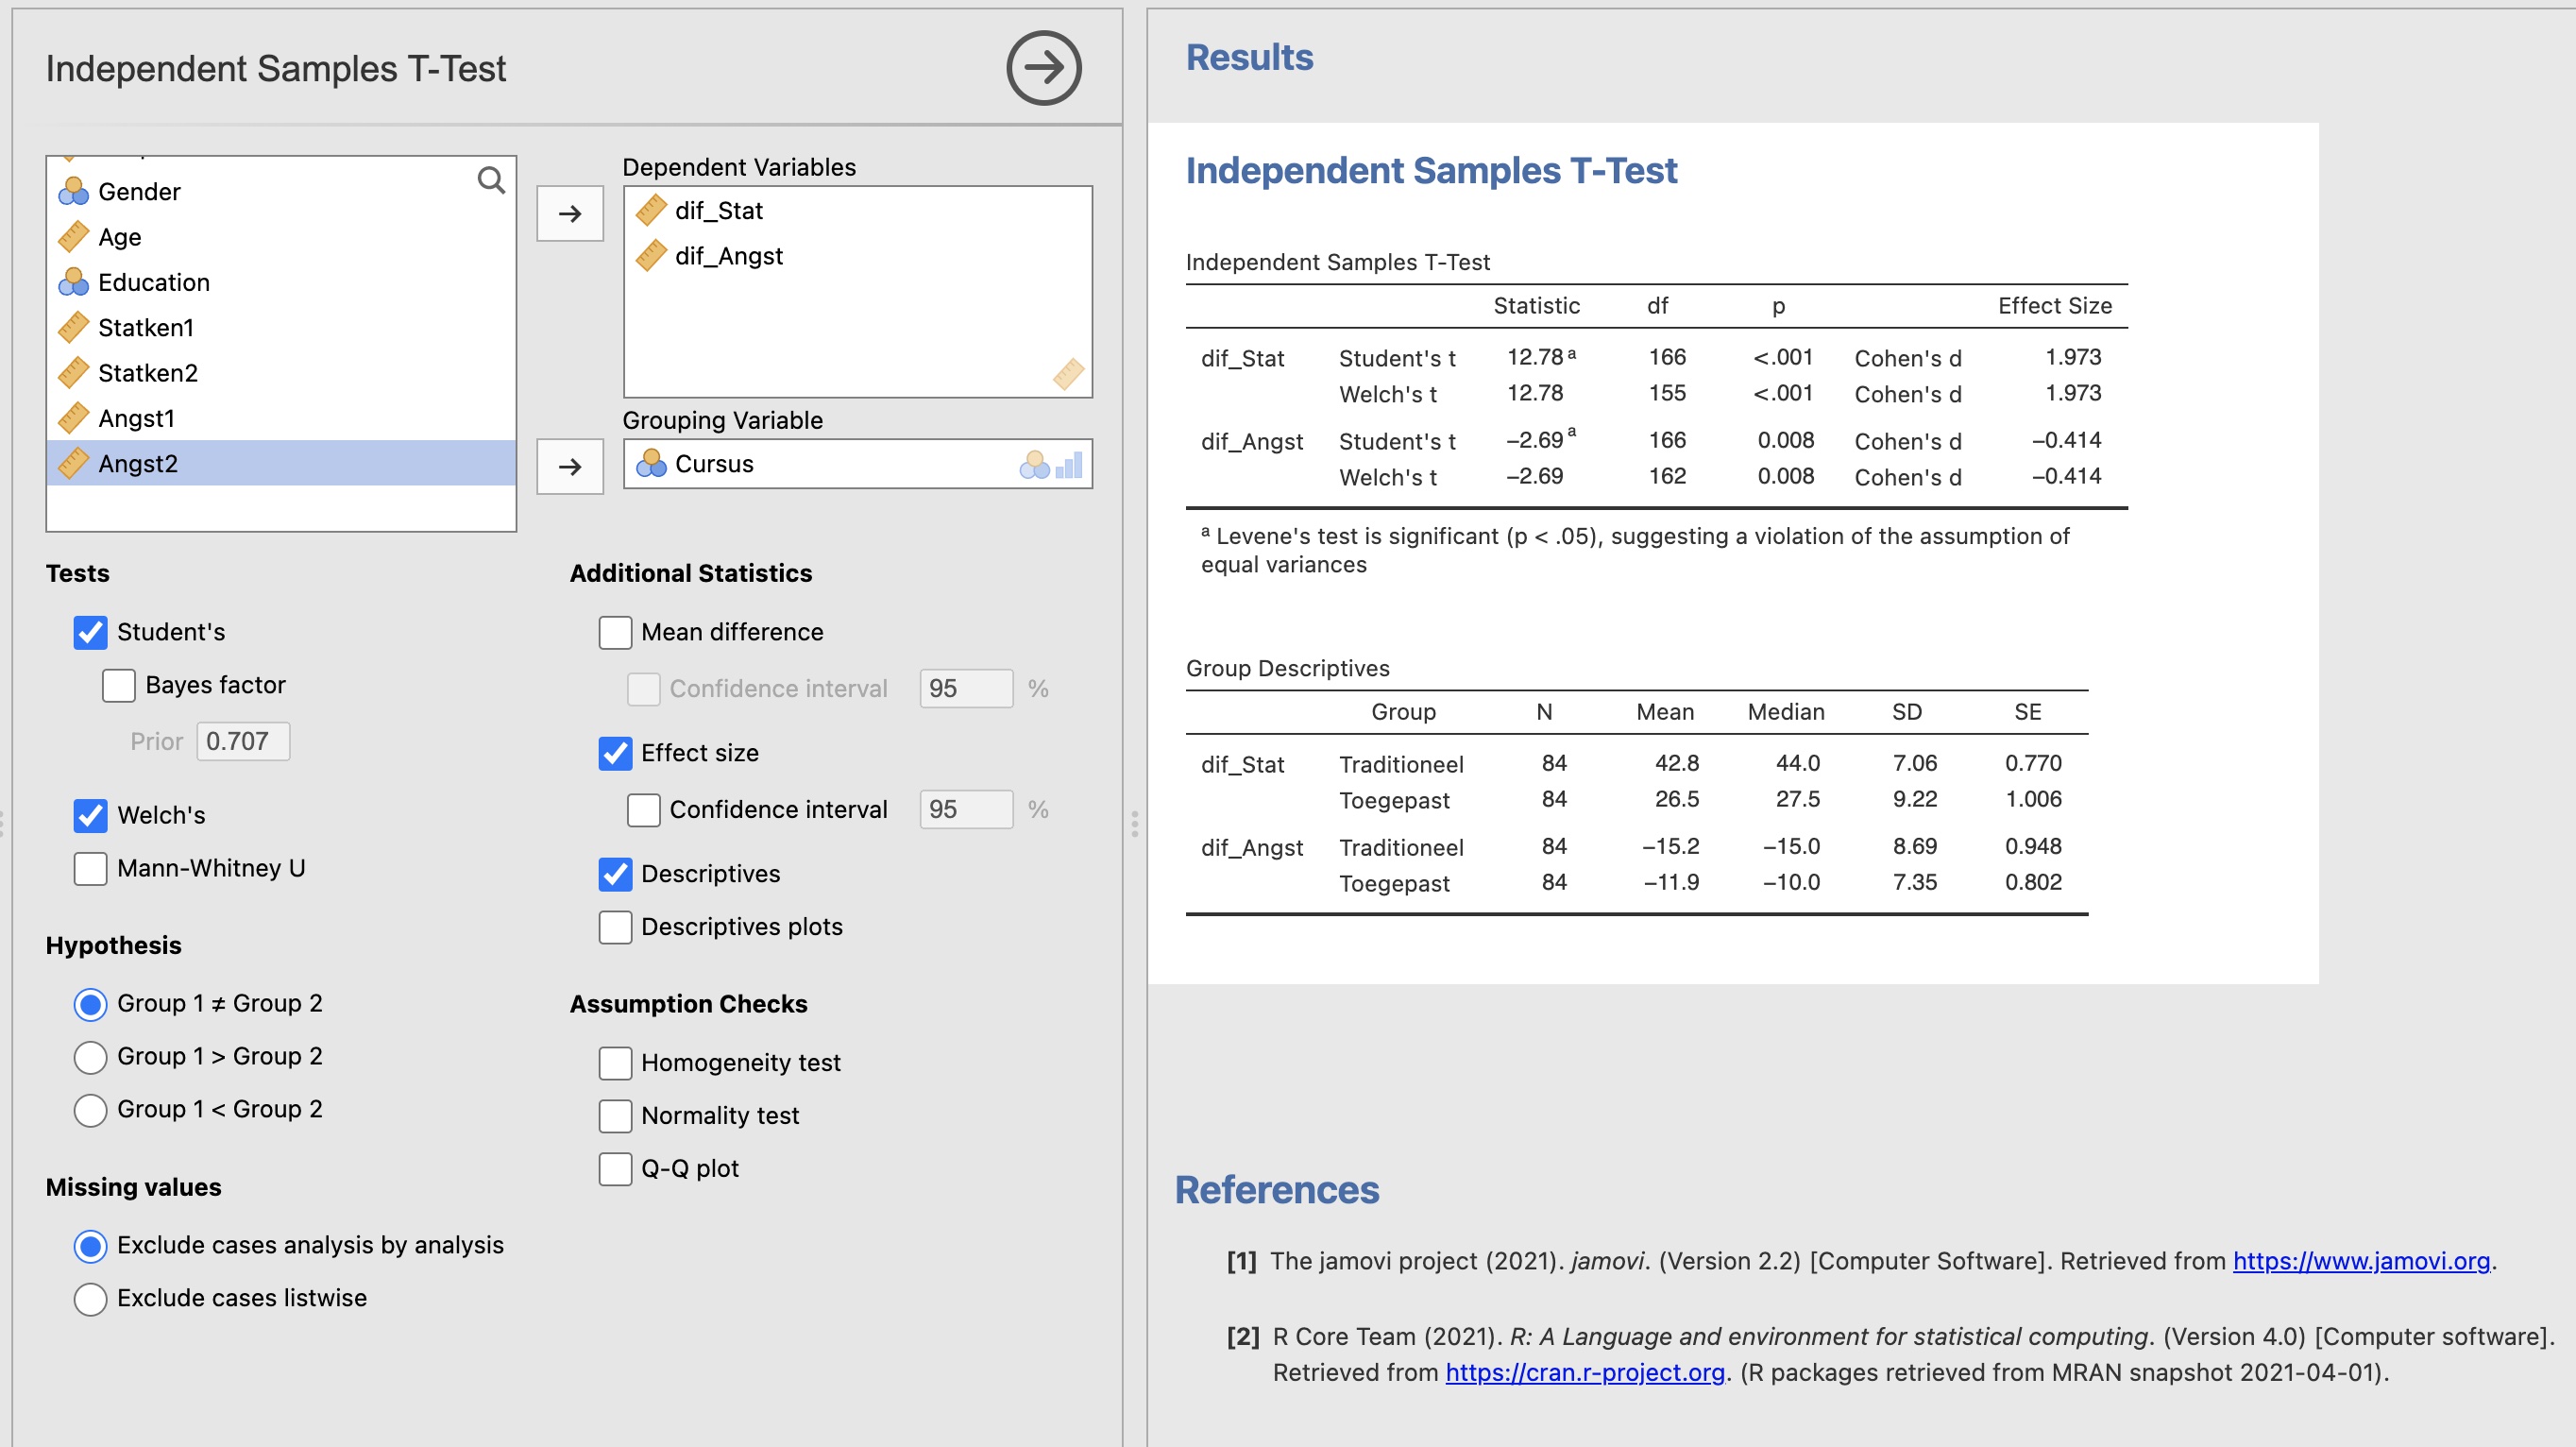This screenshot has height=1447, width=2576.
Task: Enable the Descriptives plots checkbox
Action: coord(615,927)
